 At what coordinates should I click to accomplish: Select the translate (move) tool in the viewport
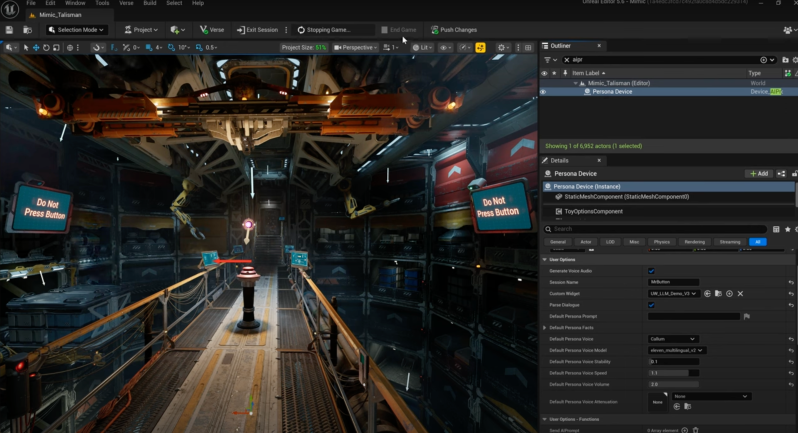[x=36, y=47]
